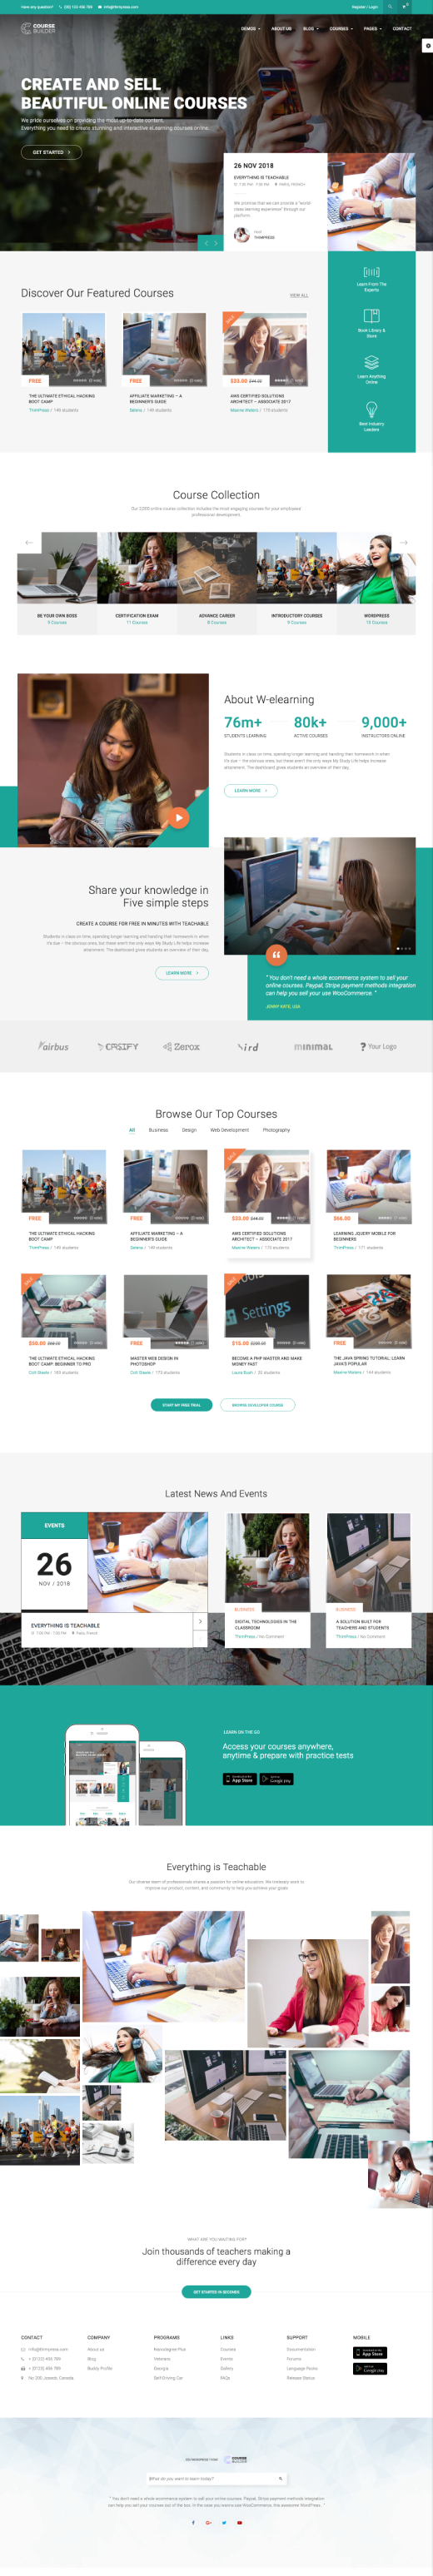Click the Course Collection right arrow

coord(404,542)
